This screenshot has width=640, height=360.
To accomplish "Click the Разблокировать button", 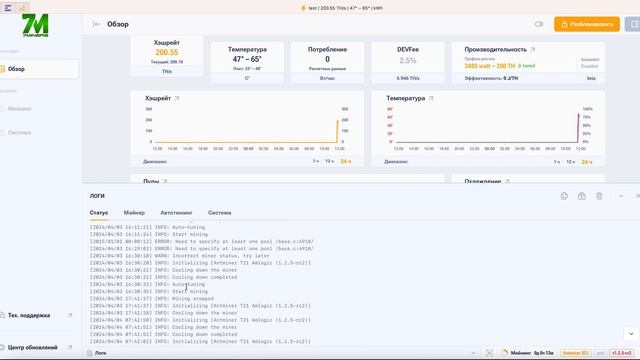I will 587,24.
